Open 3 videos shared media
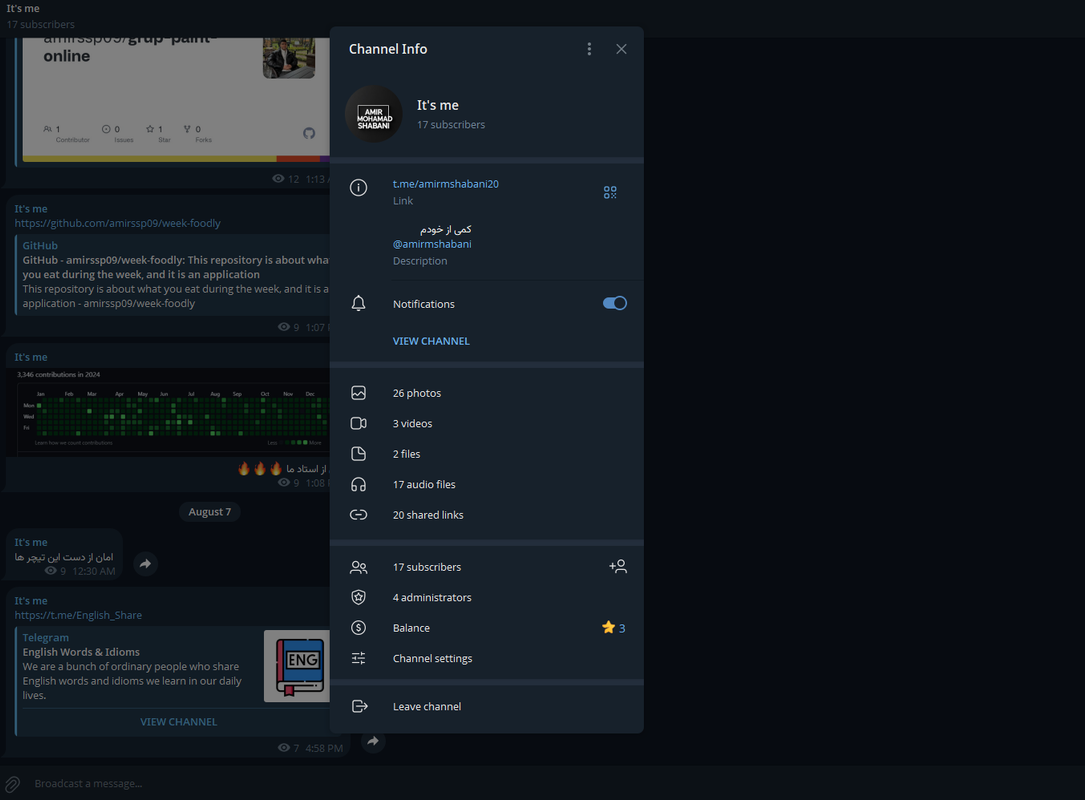Screen dimensions: 1085x800 486,424
